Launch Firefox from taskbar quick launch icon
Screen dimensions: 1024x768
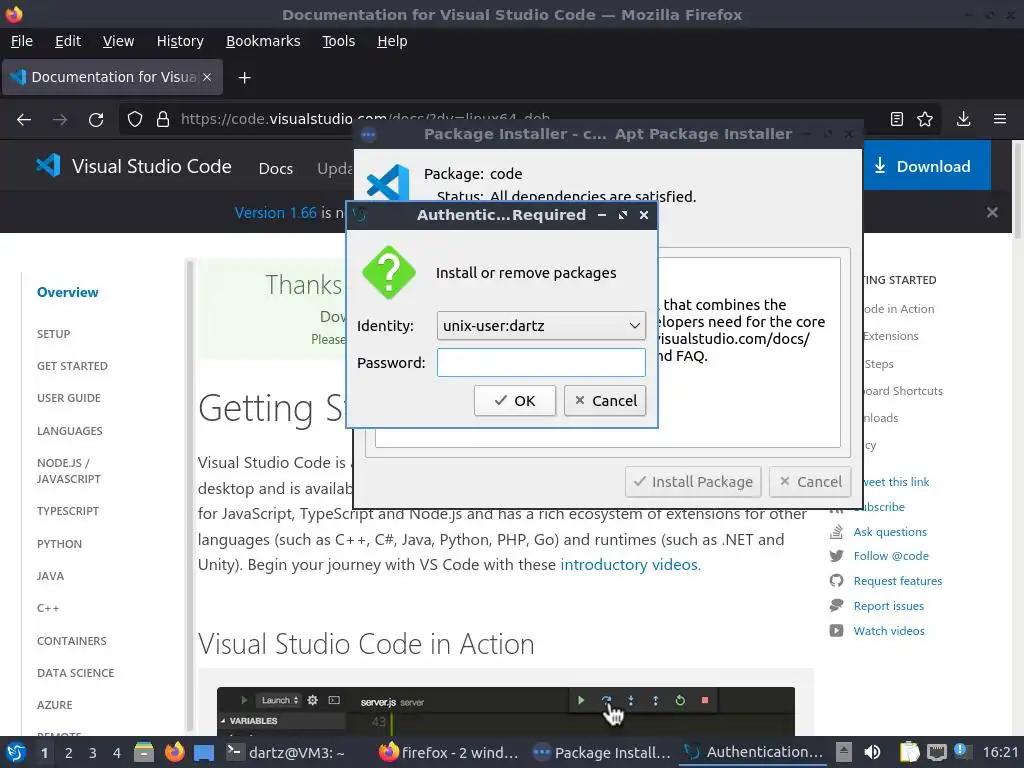[174, 752]
